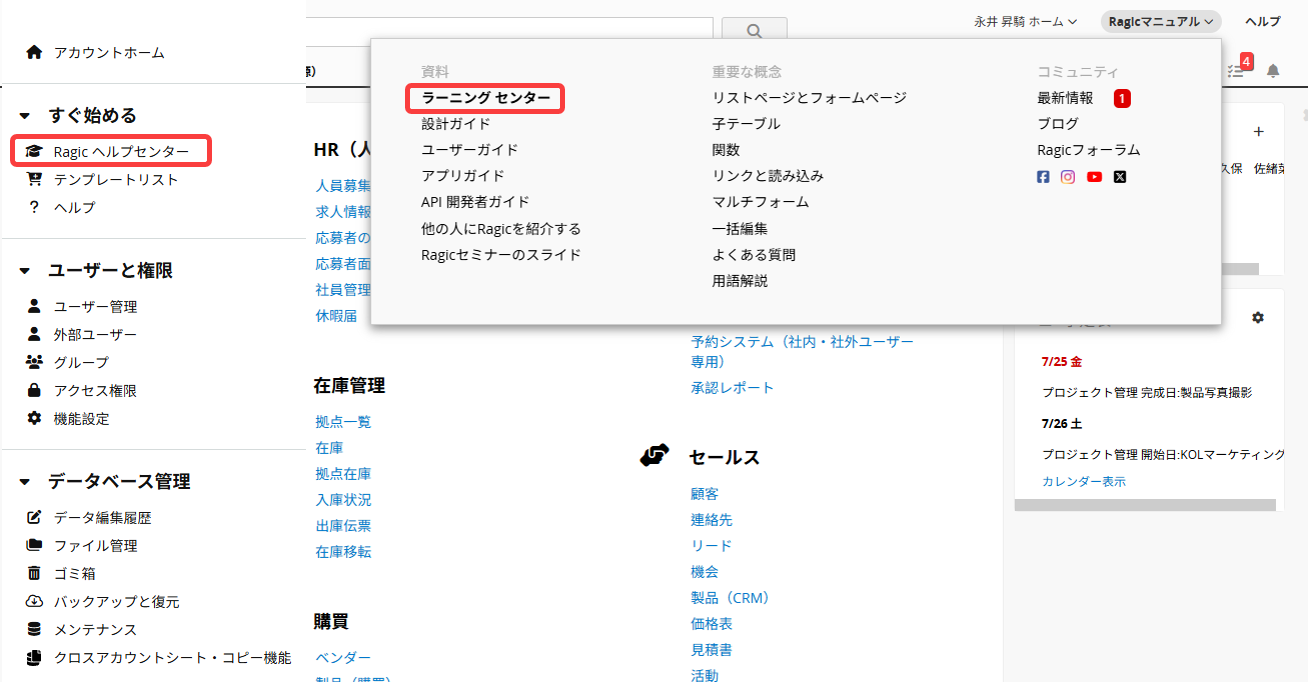The height and width of the screenshot is (682, 1308).
Task: Open メンテナンス in the sidebar
Action: coord(95,629)
